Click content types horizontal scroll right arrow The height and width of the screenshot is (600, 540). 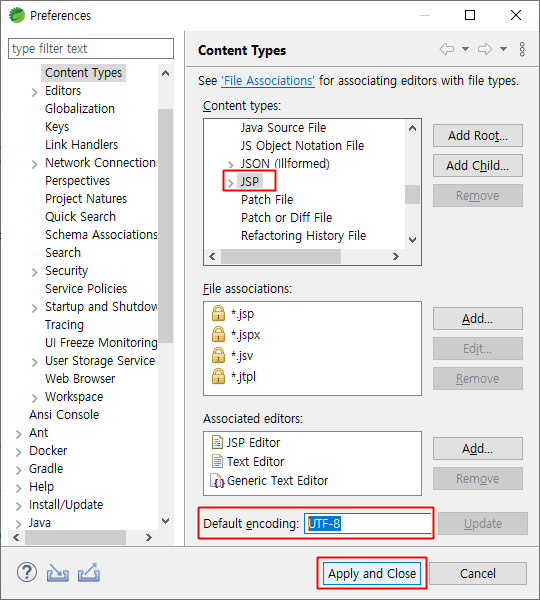[396, 256]
